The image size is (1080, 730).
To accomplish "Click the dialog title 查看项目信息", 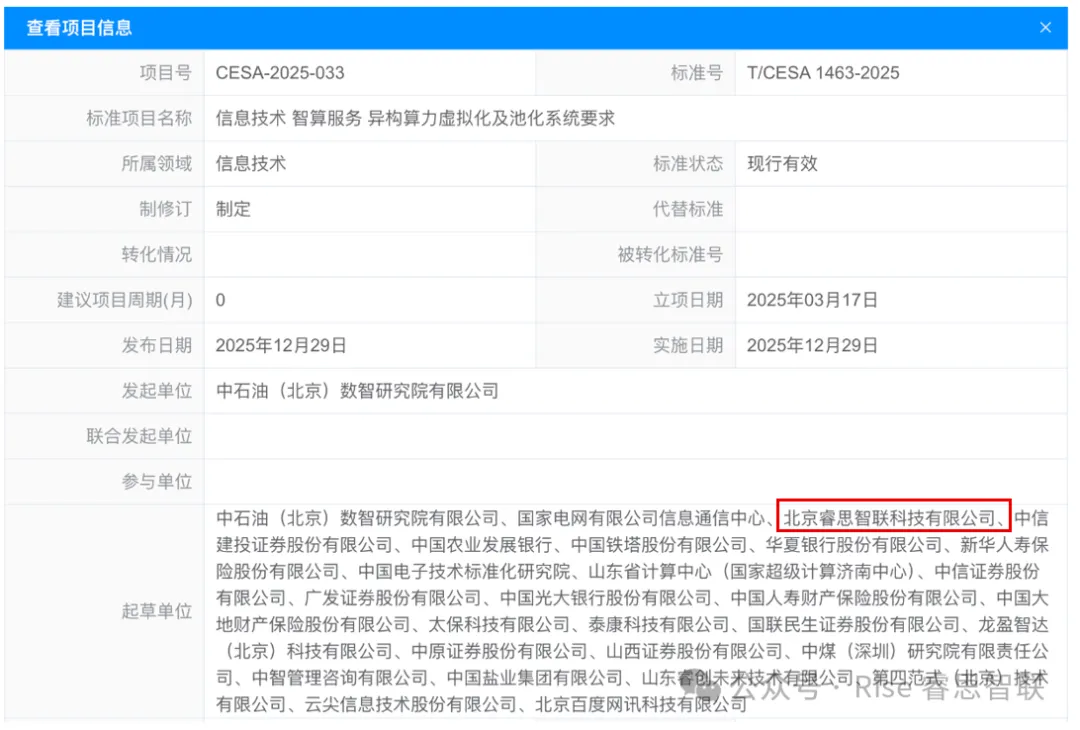I will pyautogui.click(x=79, y=28).
